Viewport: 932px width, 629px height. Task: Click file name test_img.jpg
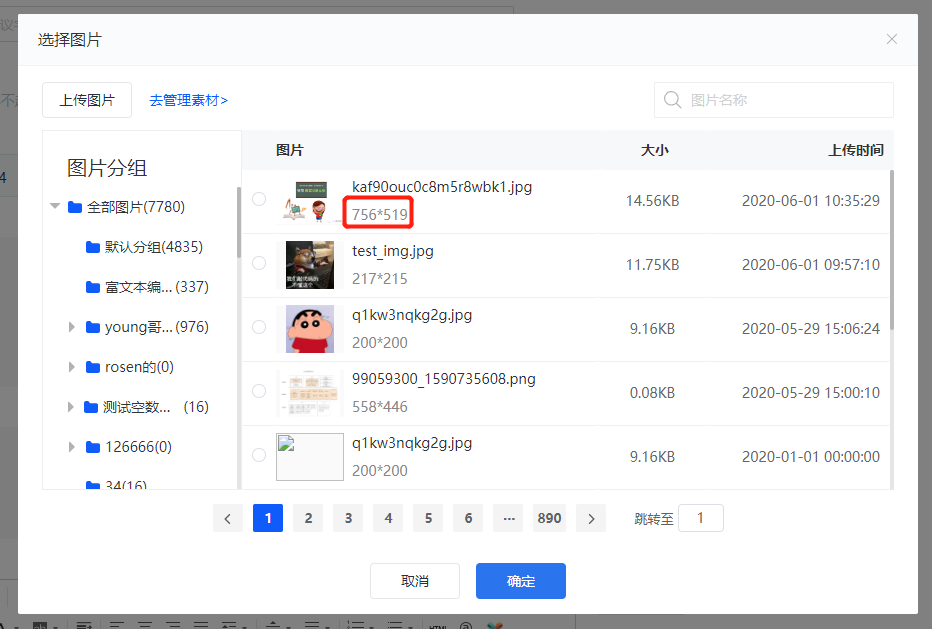point(392,251)
